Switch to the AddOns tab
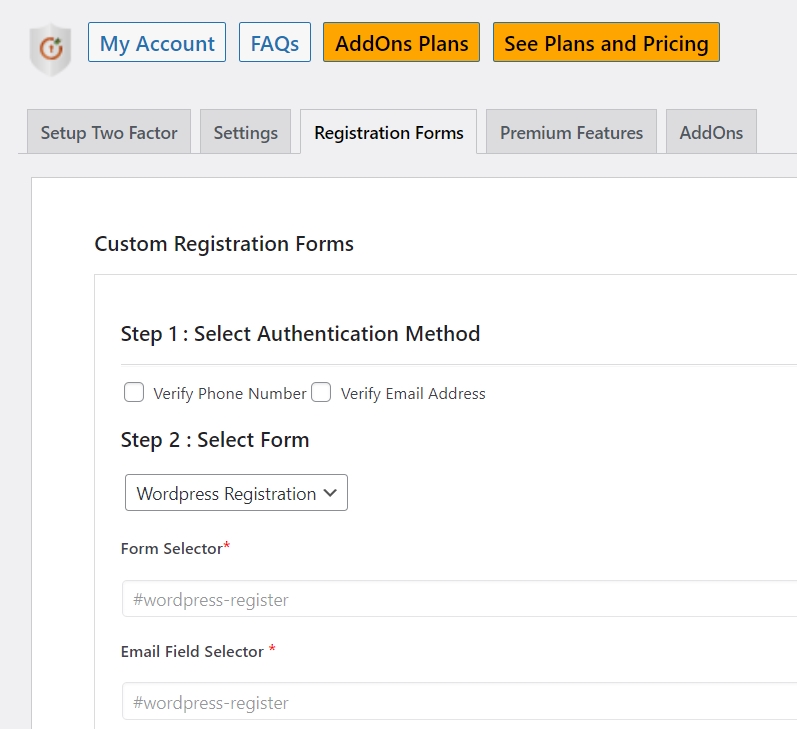The width and height of the screenshot is (797, 729). pos(711,133)
